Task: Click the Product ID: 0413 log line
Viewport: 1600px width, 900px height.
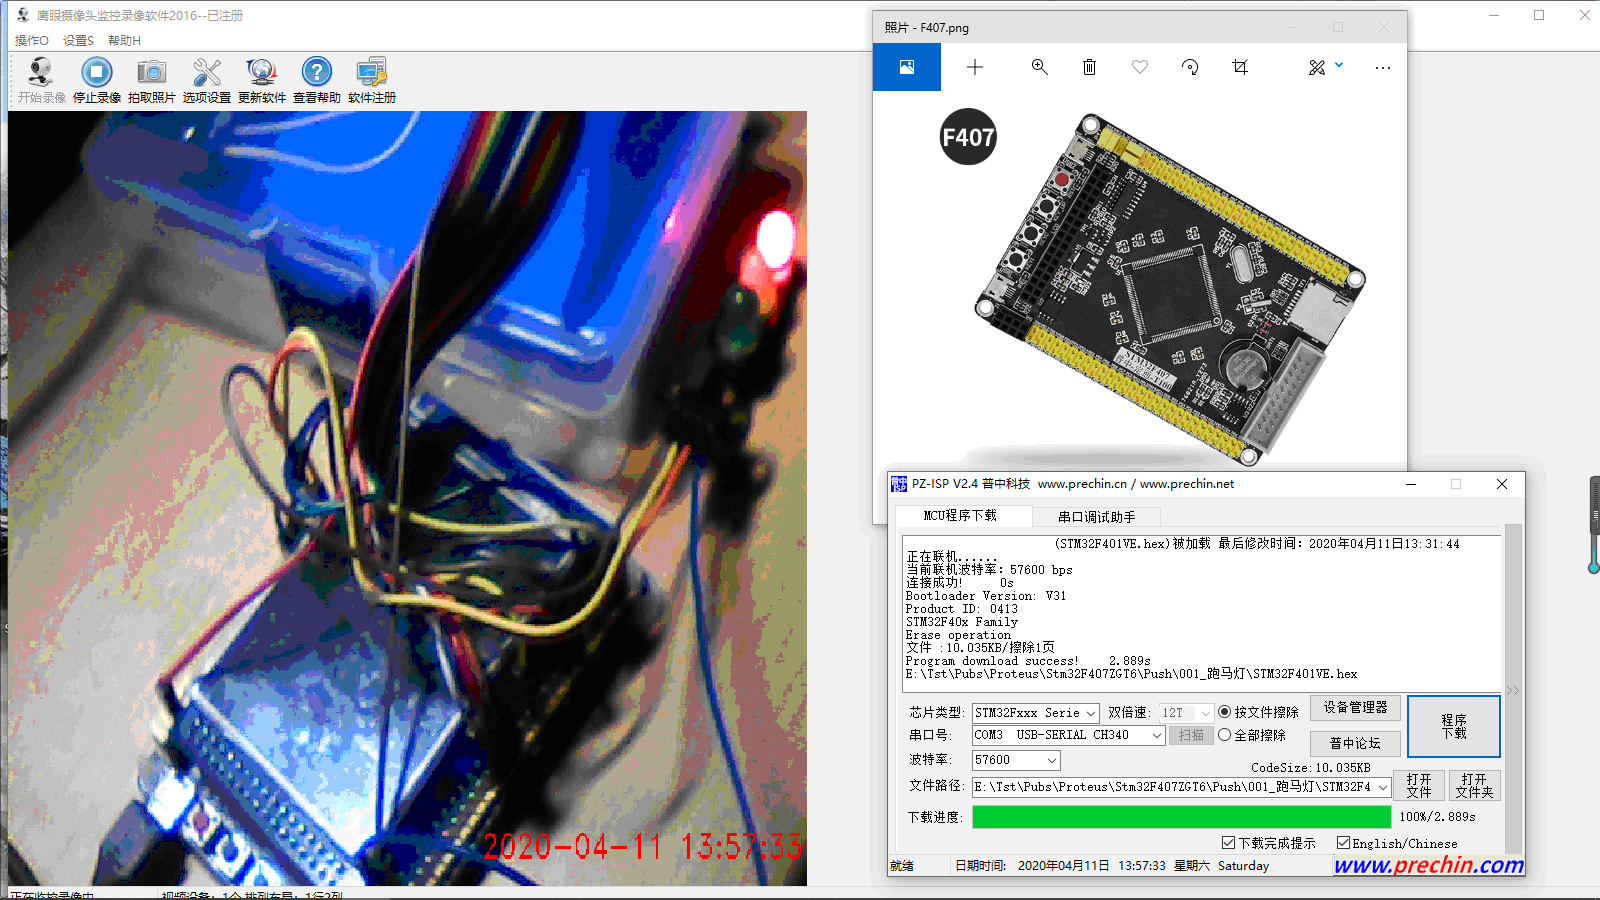Action: (x=962, y=609)
